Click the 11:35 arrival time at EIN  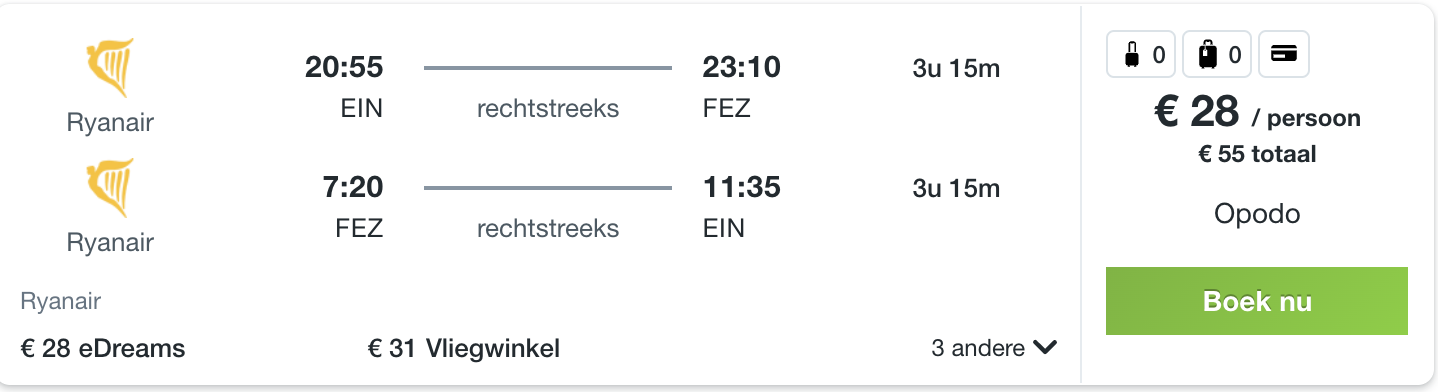741,187
